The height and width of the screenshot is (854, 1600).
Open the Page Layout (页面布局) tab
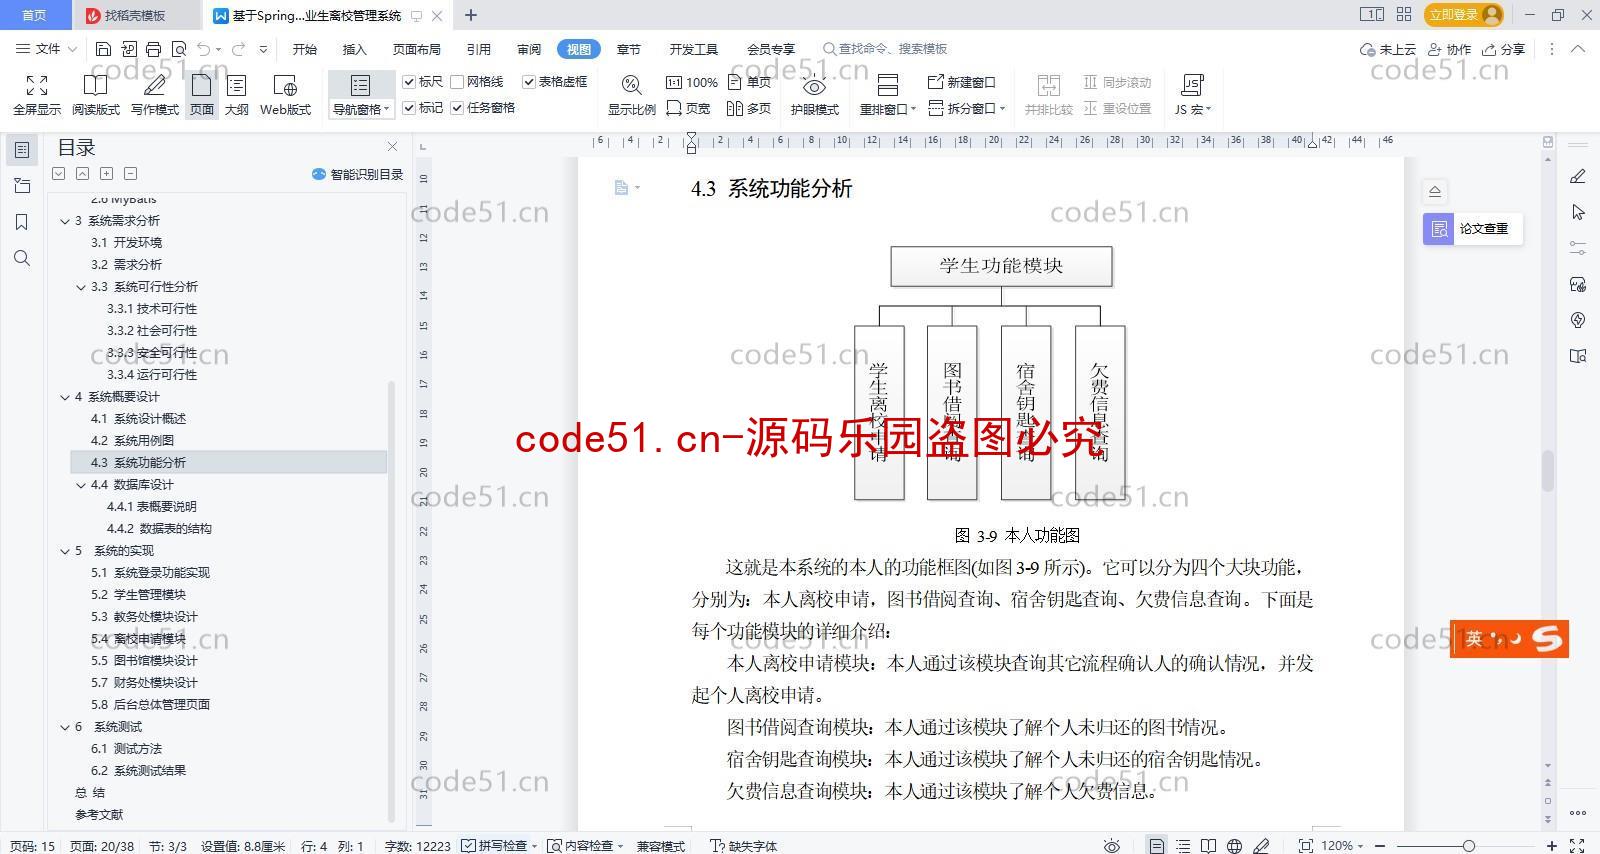(x=416, y=49)
